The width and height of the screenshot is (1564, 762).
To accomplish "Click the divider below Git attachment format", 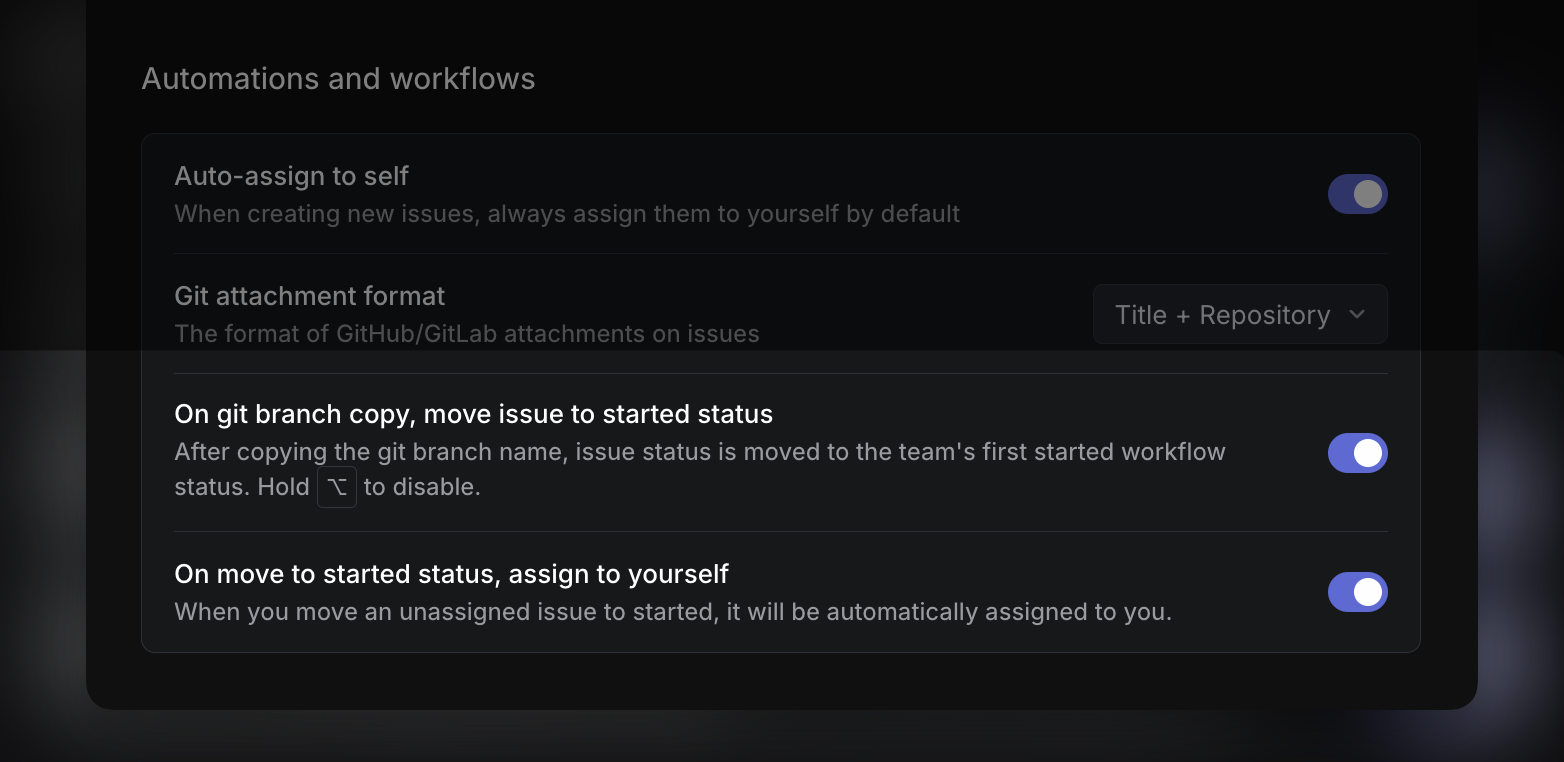I will pyautogui.click(x=780, y=370).
